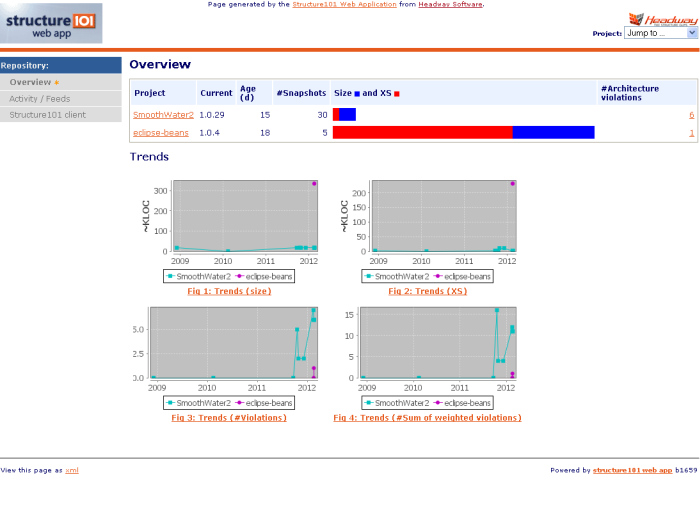Click eclipse-beans version 1.0.4 cell
The height and width of the screenshot is (508, 700).
(x=209, y=133)
